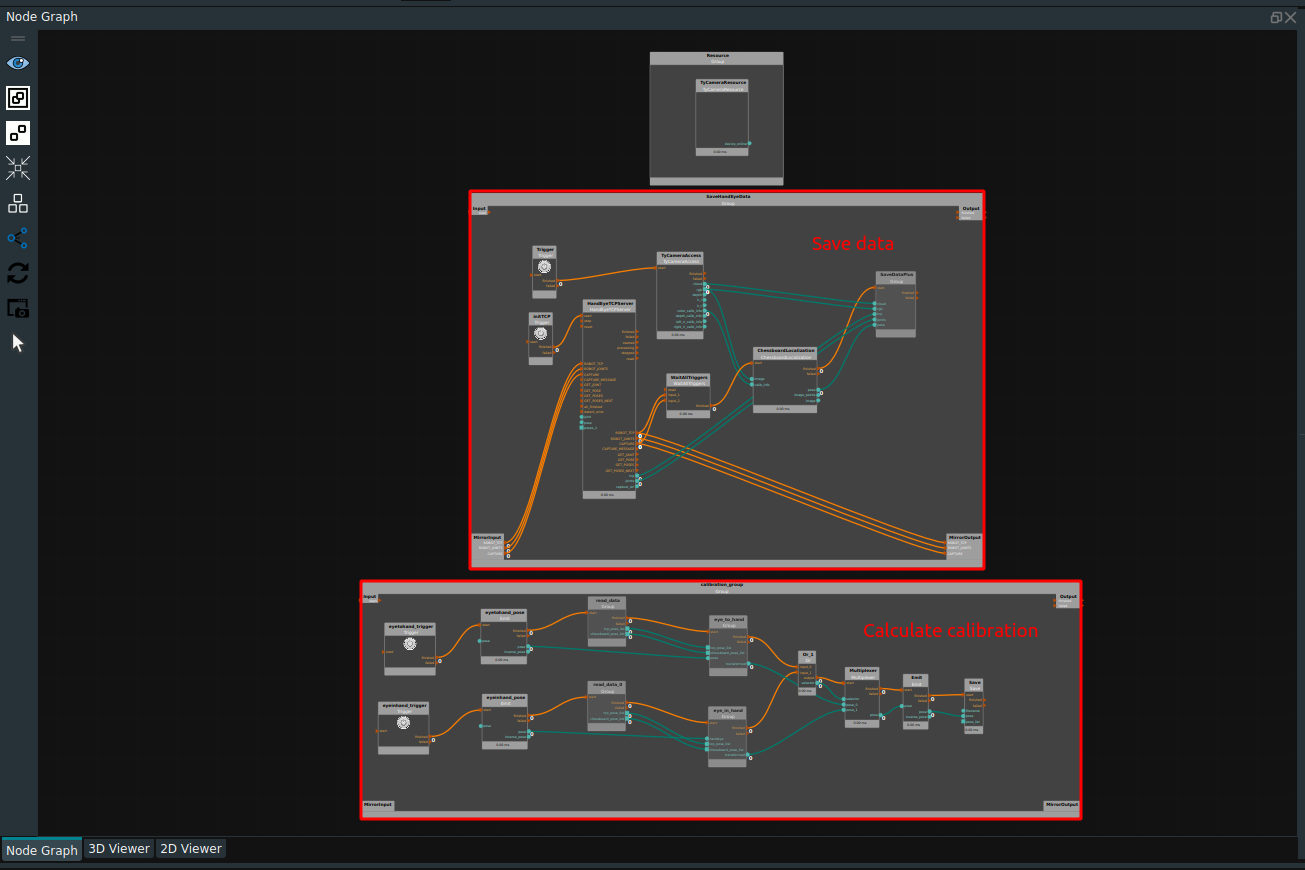Select the SaveDataPlus group node
Screen dimensions: 1305x870
tap(896, 304)
